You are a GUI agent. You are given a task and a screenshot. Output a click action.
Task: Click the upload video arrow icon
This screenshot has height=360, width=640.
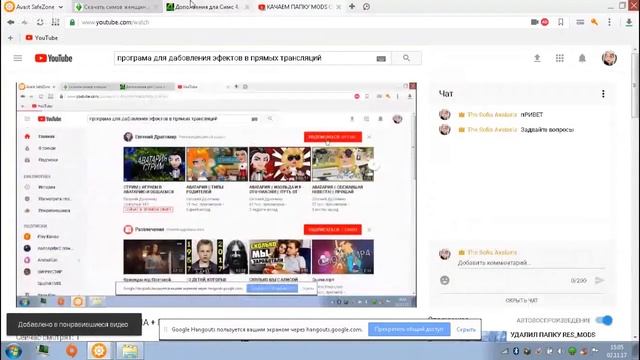point(537,58)
